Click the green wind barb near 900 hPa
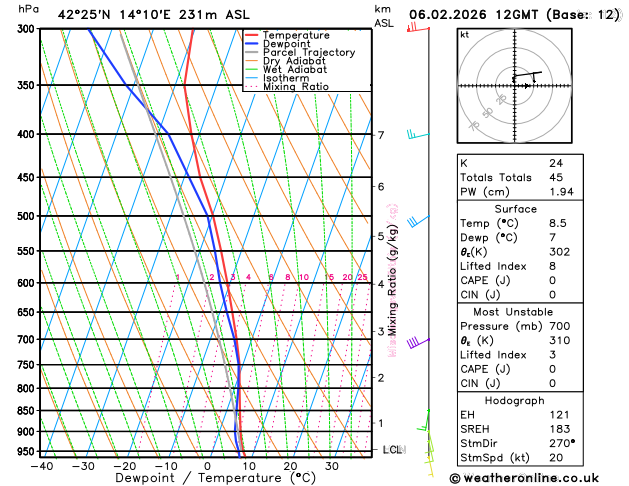 coord(424,420)
